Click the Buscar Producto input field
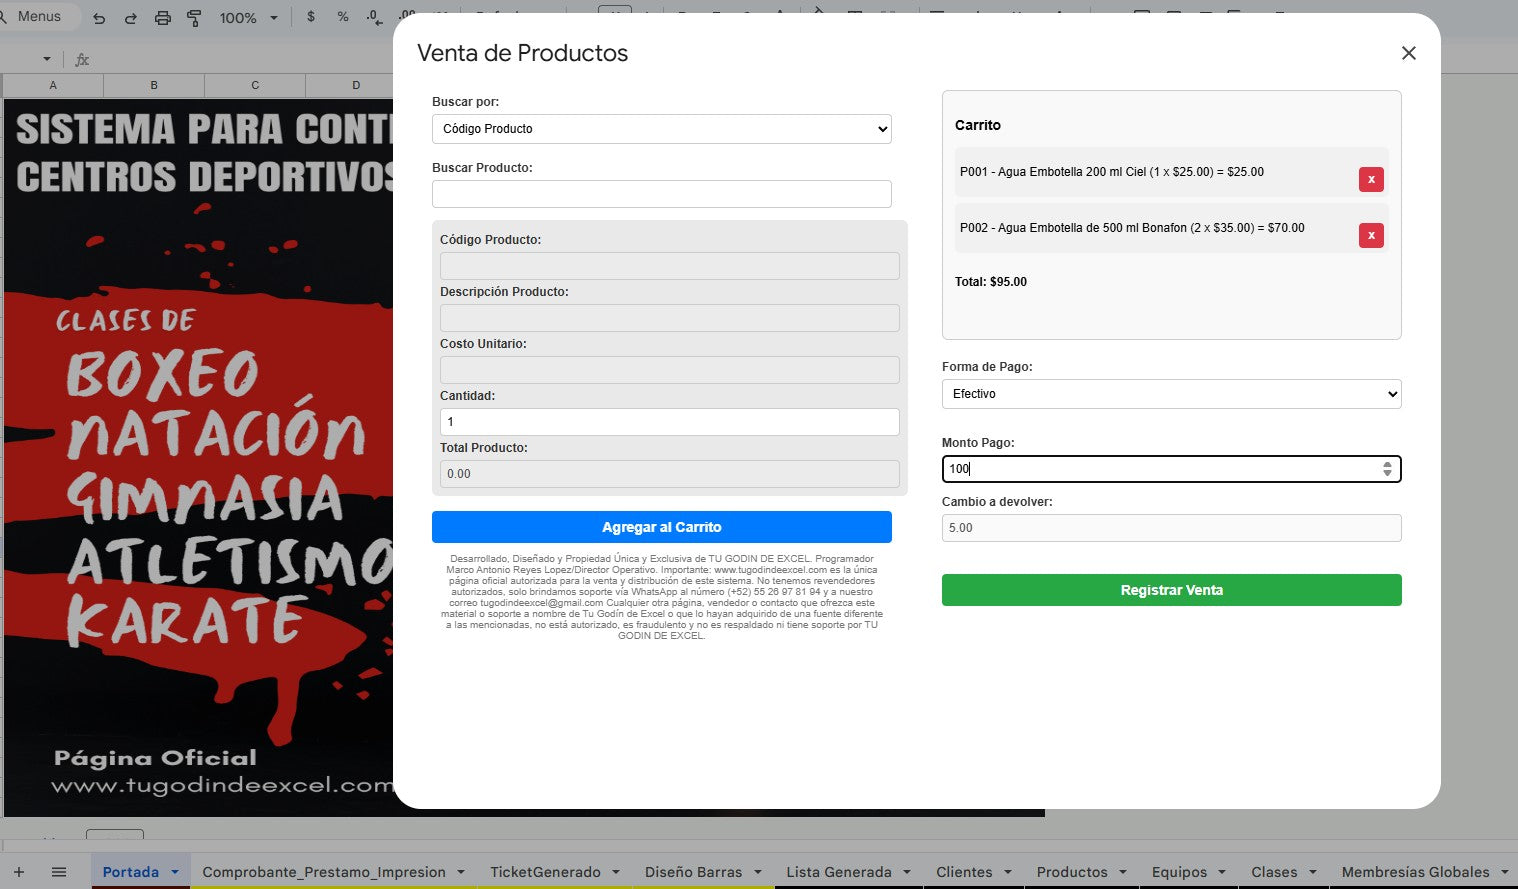Image resolution: width=1518 pixels, height=889 pixels. click(x=662, y=194)
